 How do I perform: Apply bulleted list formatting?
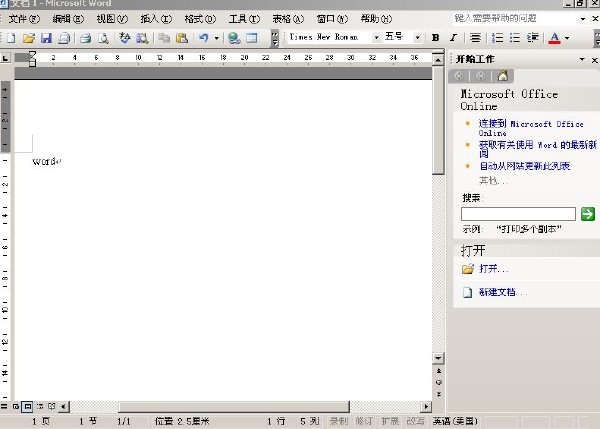click(x=515, y=38)
